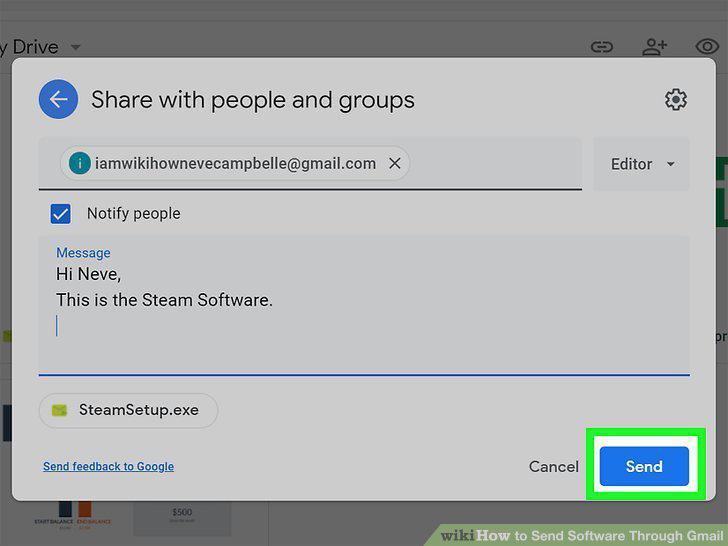Expand the My Drive dropdown arrow

coord(76,47)
